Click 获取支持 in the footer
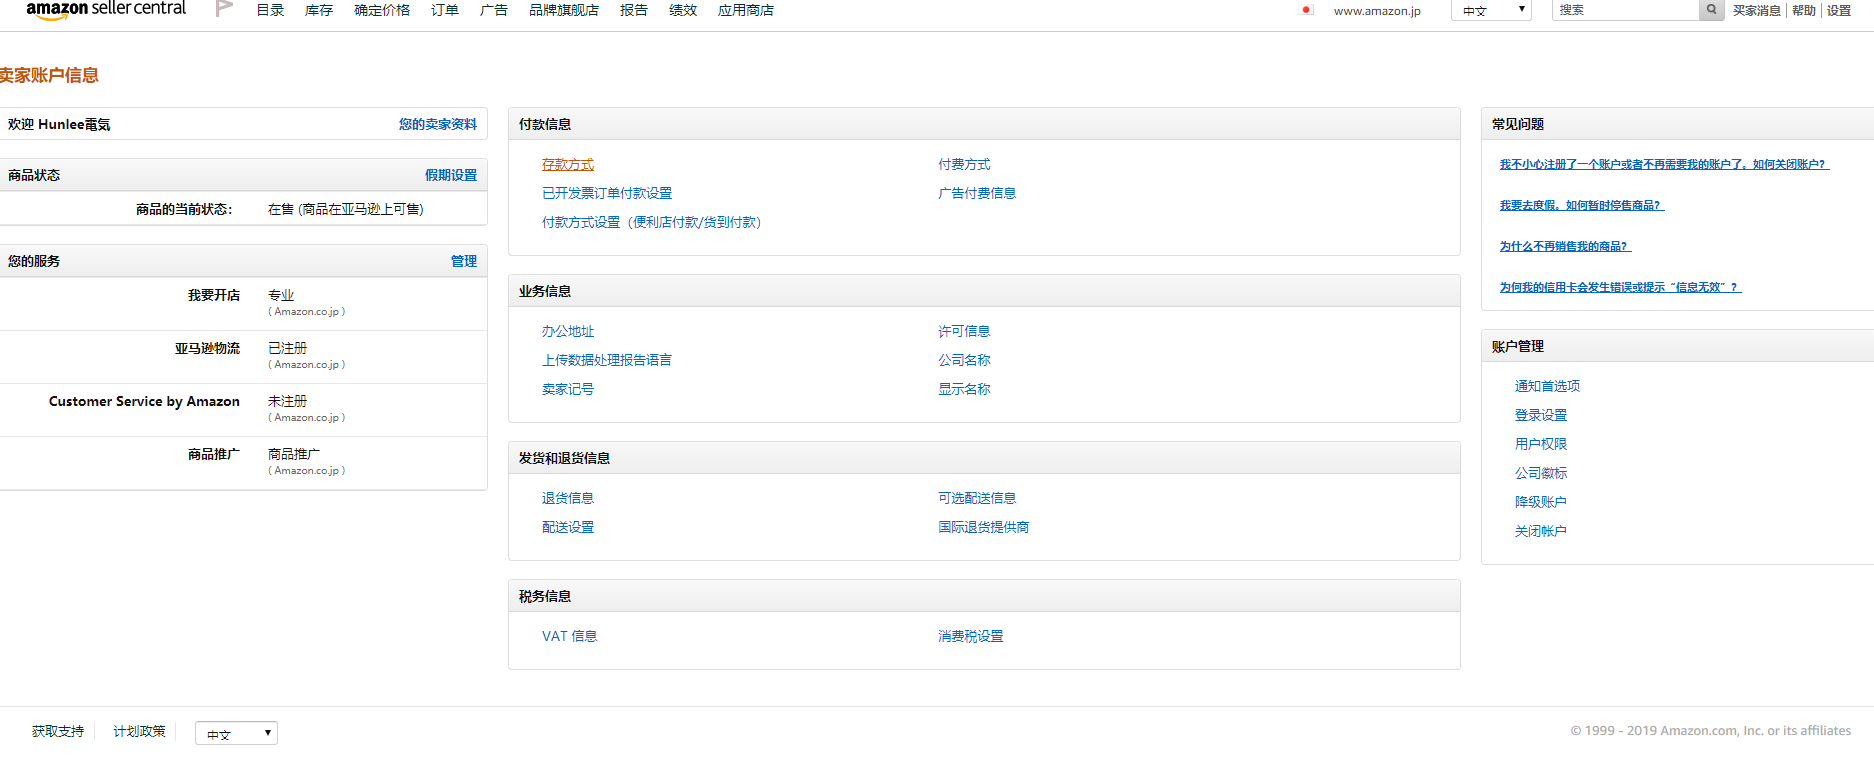 pos(58,731)
